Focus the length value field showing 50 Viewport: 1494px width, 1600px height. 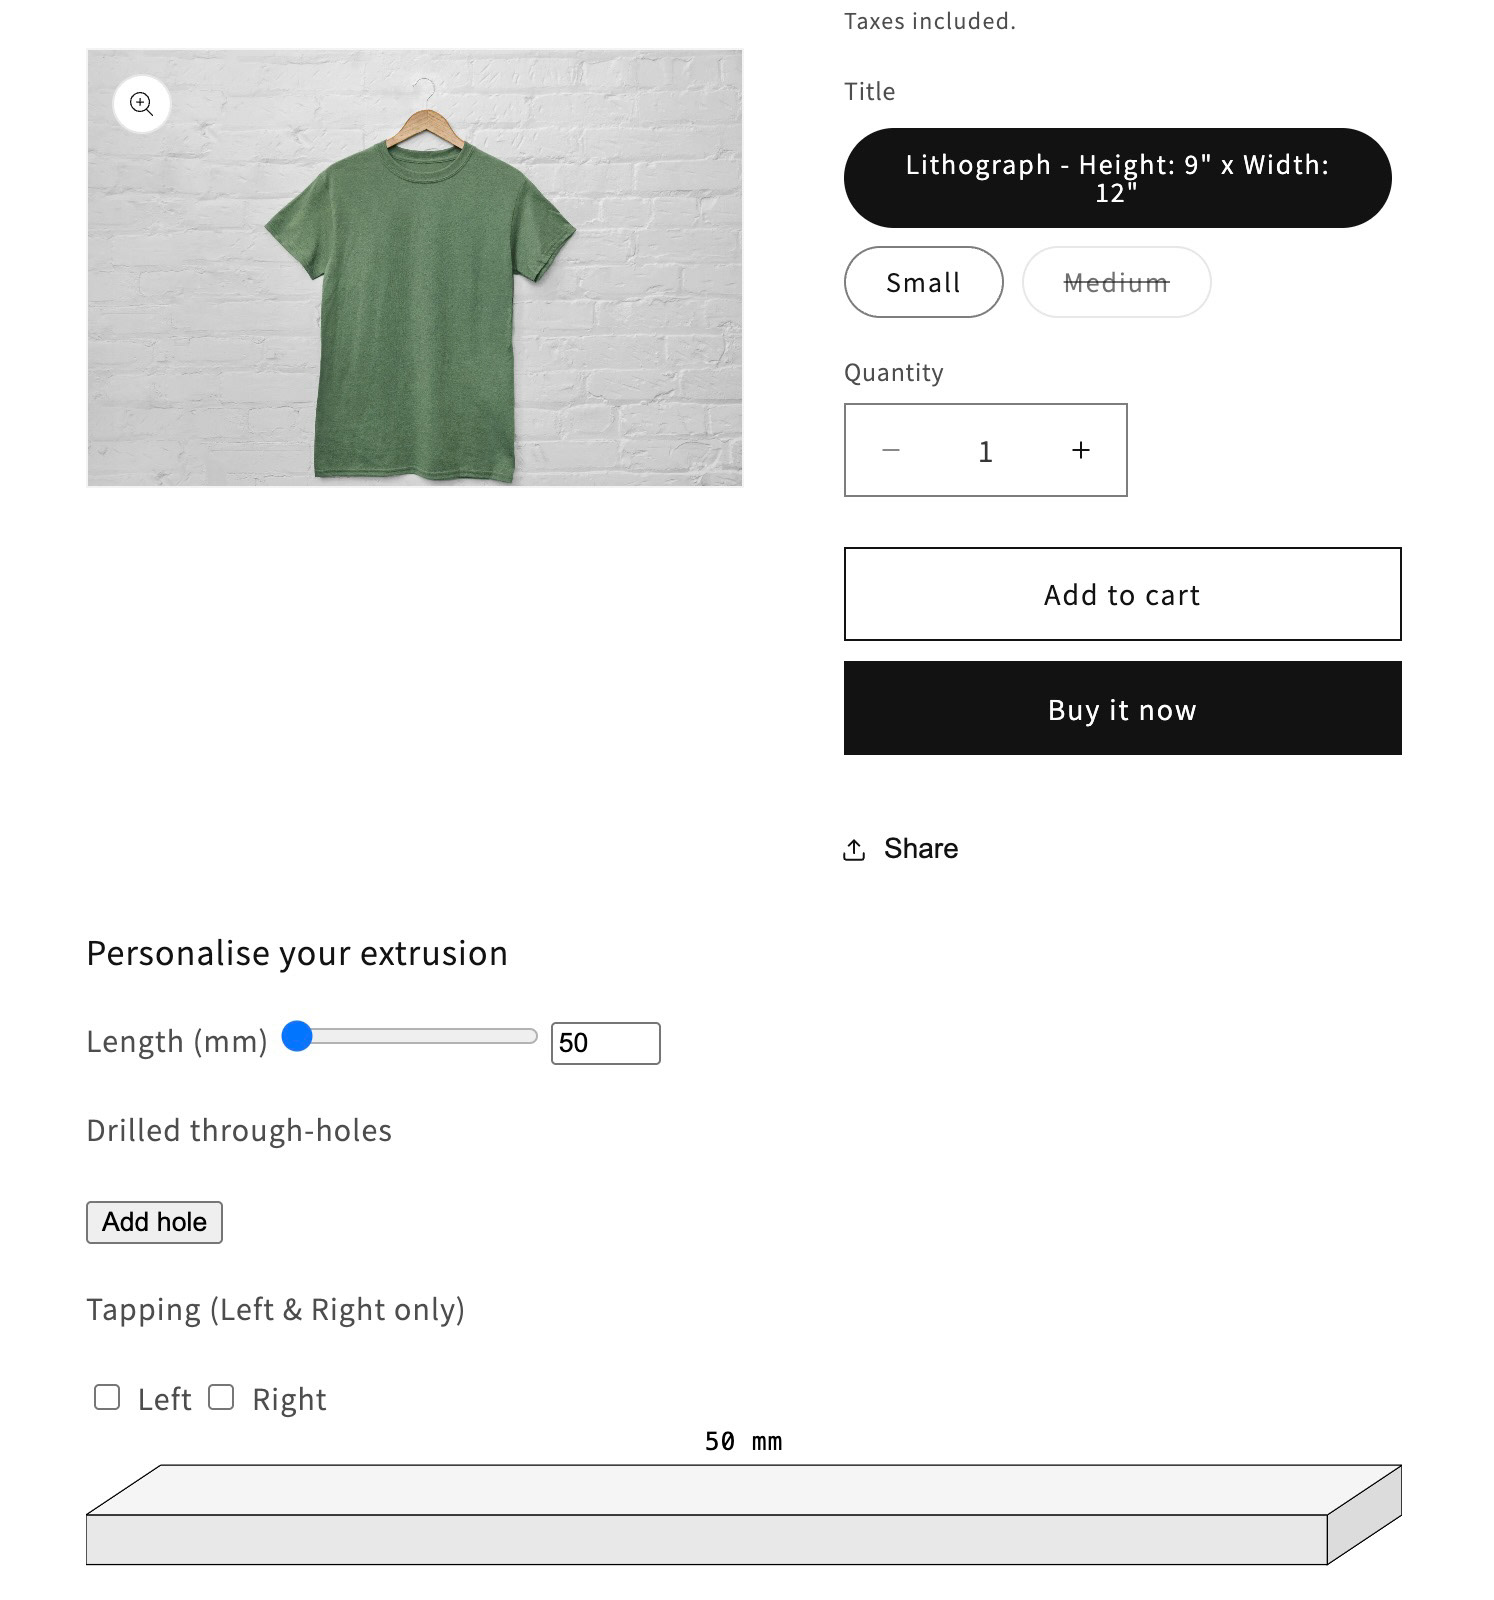pos(605,1043)
